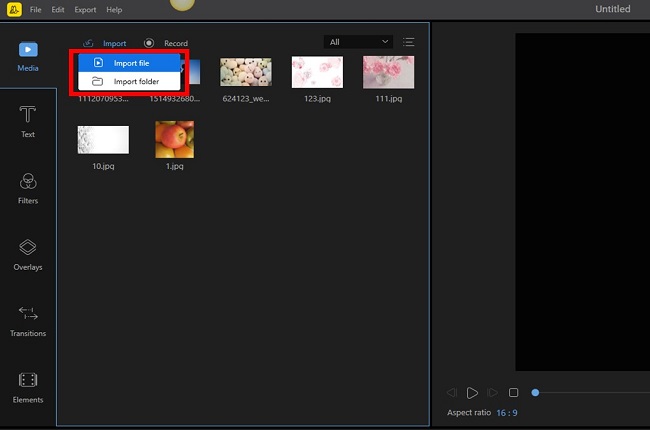The height and width of the screenshot is (430, 650).
Task: Click the Record text button
Action: tap(176, 43)
